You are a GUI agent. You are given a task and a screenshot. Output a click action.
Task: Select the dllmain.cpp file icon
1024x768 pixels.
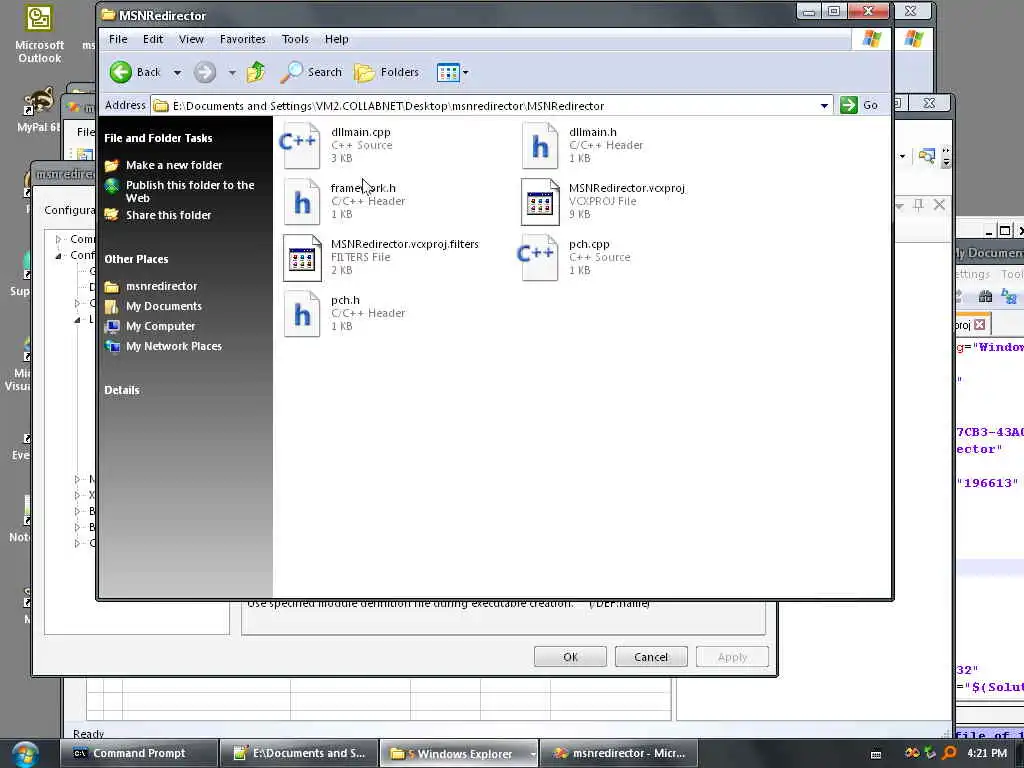point(300,145)
